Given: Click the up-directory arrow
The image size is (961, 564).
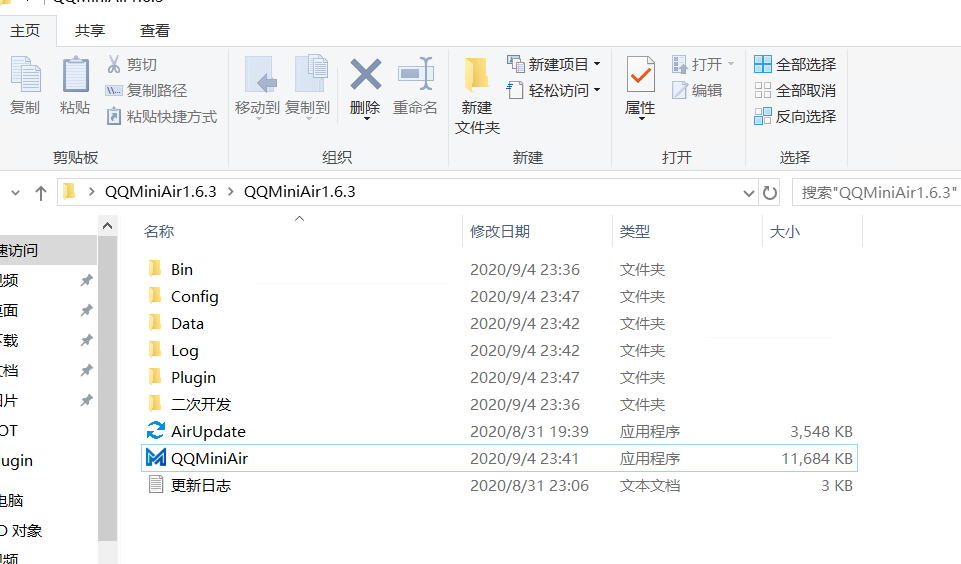Looking at the screenshot, I should point(40,193).
